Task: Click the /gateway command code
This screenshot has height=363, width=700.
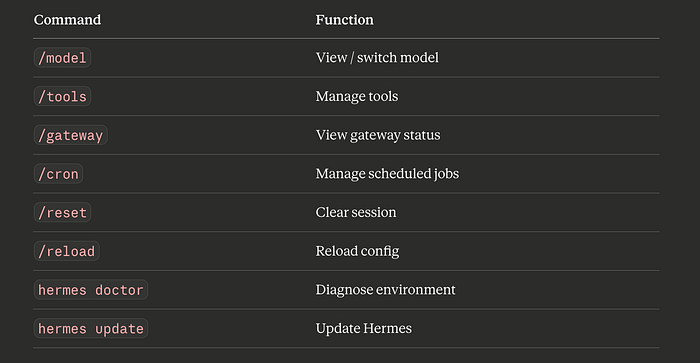Action: pos(71,135)
